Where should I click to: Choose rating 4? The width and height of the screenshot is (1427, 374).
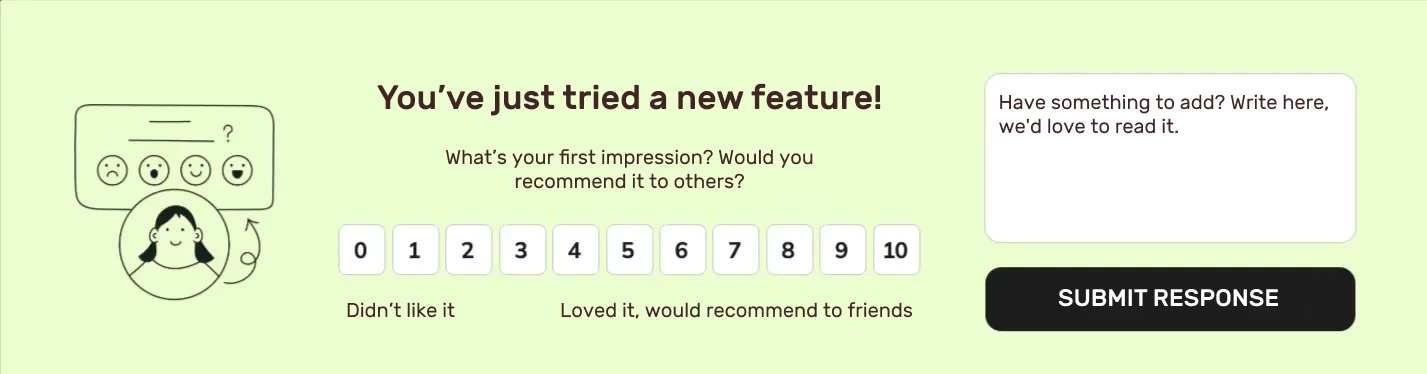click(x=575, y=250)
